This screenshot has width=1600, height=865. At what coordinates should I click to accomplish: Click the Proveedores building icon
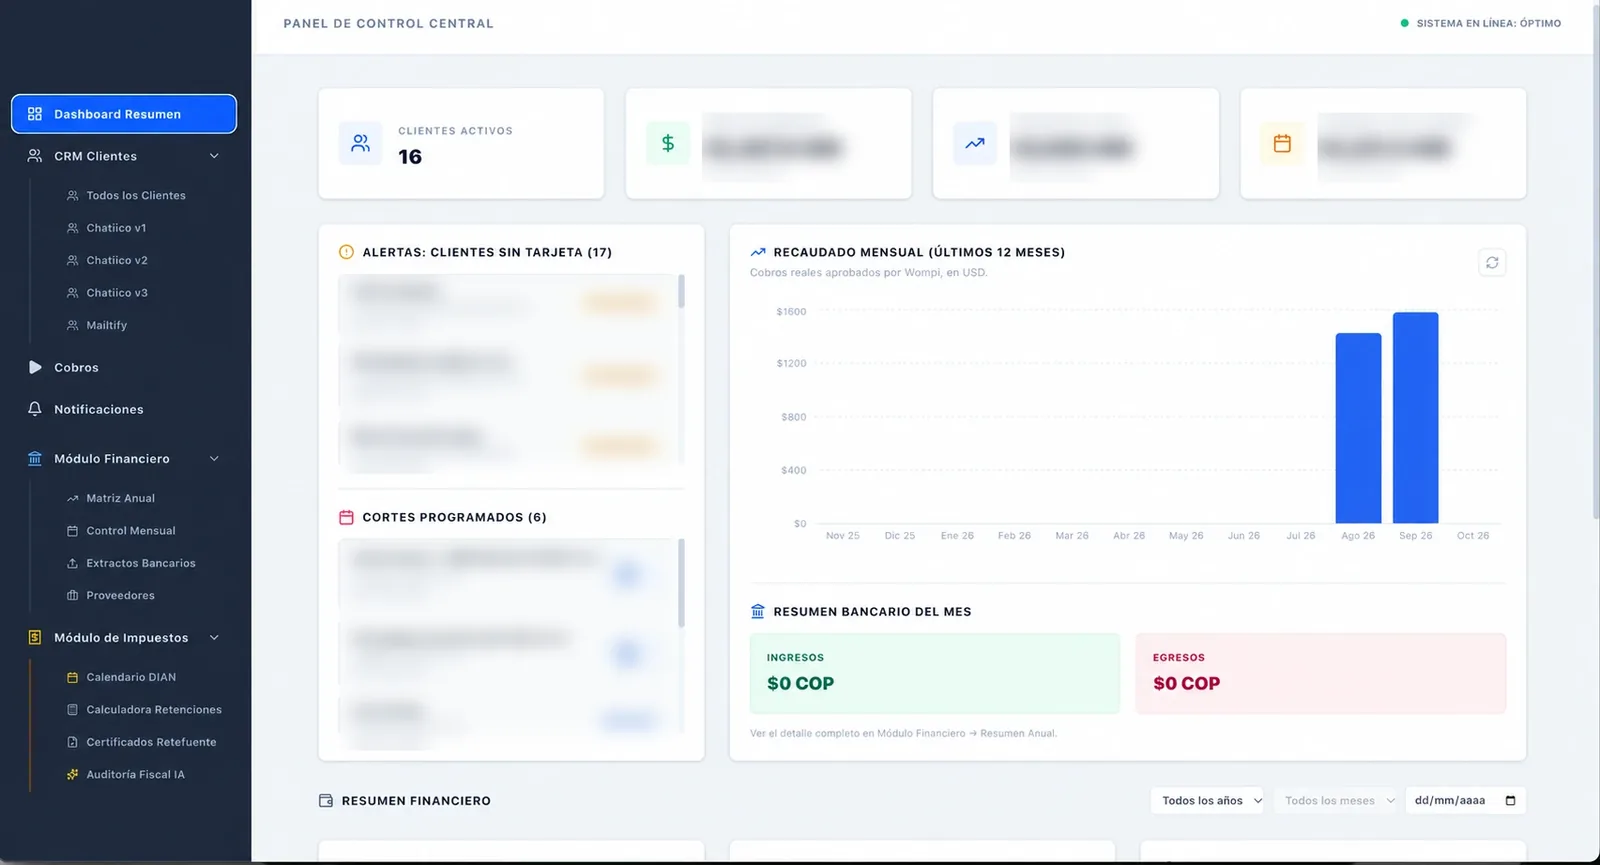(x=72, y=596)
